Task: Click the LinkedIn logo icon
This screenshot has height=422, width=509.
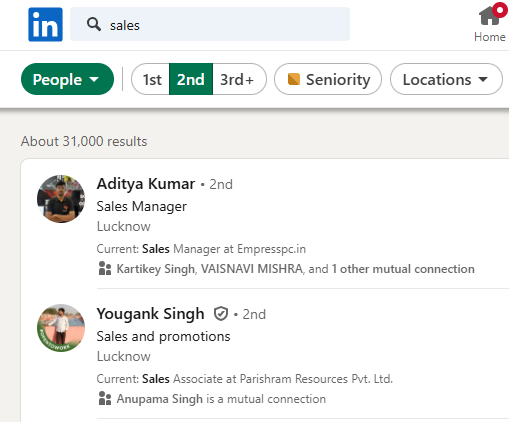Action: (x=45, y=24)
